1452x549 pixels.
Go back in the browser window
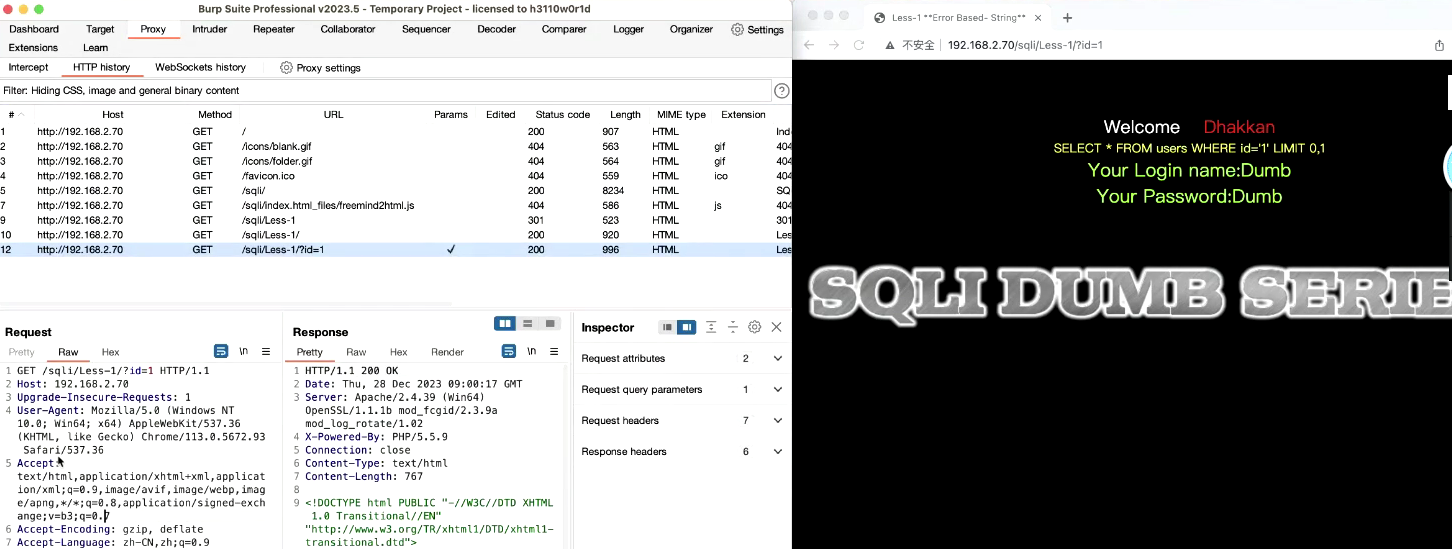[809, 45]
